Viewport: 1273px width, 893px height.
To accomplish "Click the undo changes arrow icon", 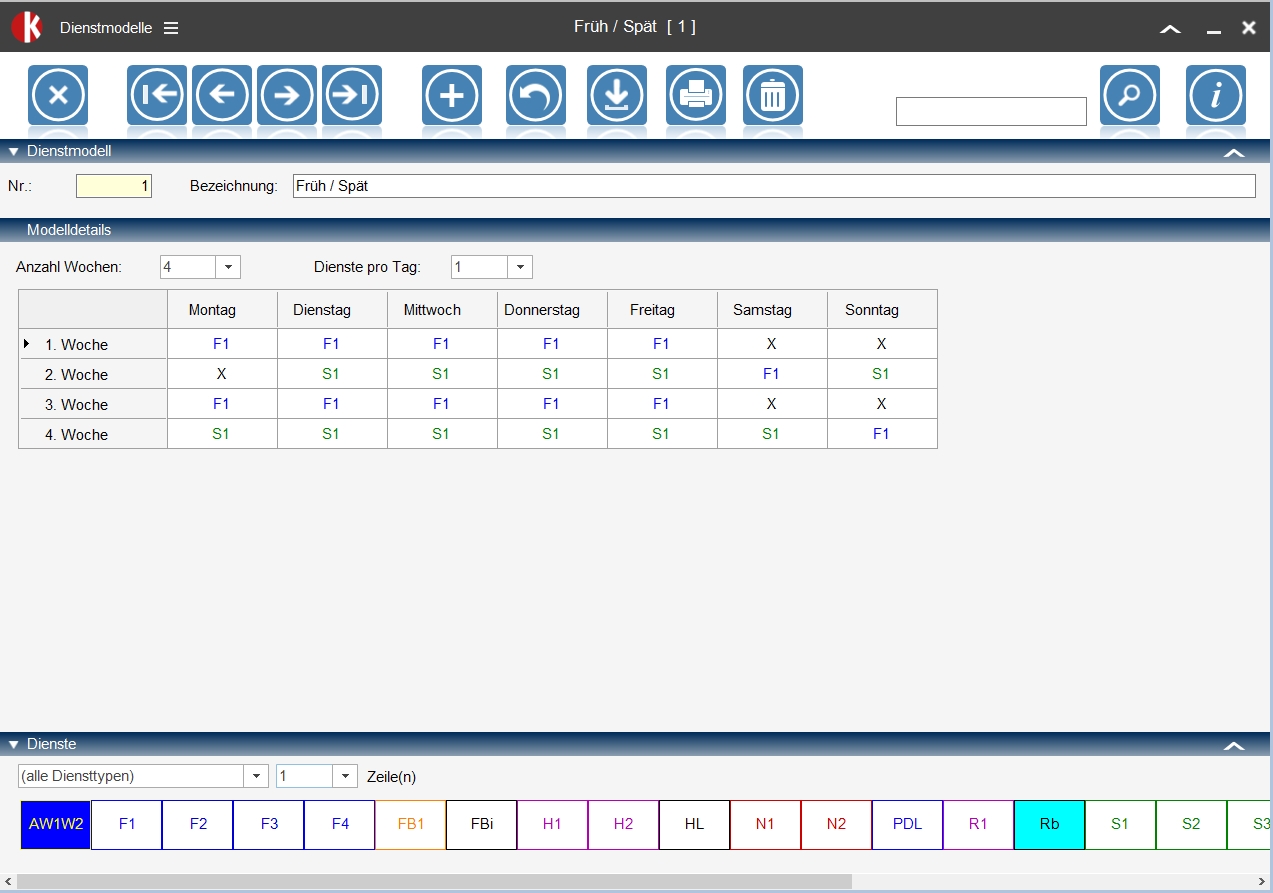I will pos(536,96).
